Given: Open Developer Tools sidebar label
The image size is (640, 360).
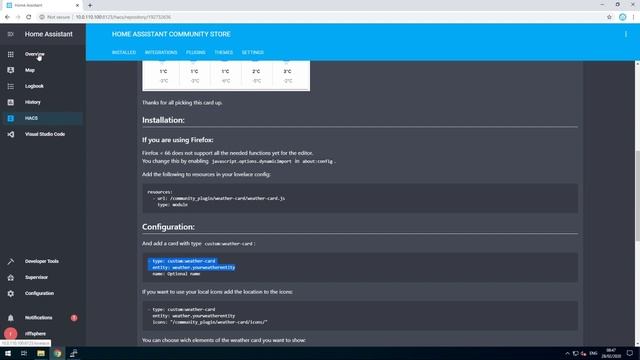Looking at the screenshot, I should [42, 261].
